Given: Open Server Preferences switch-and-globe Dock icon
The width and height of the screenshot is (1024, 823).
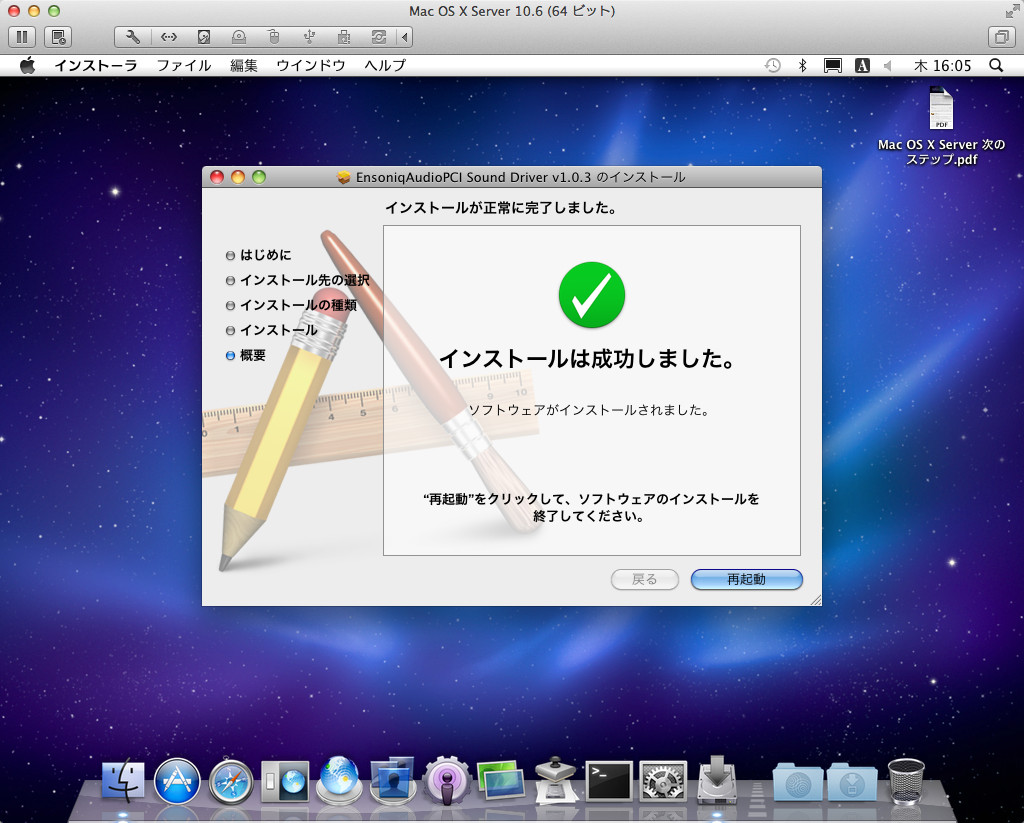Looking at the screenshot, I should point(285,781).
